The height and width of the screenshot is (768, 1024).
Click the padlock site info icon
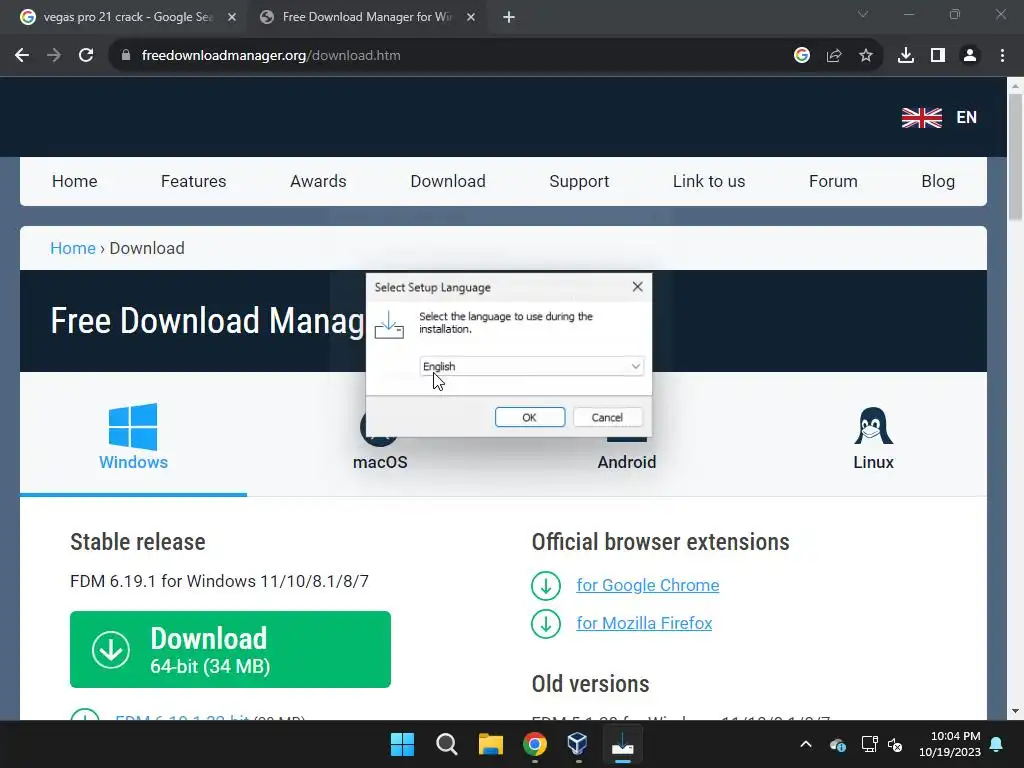(x=126, y=56)
